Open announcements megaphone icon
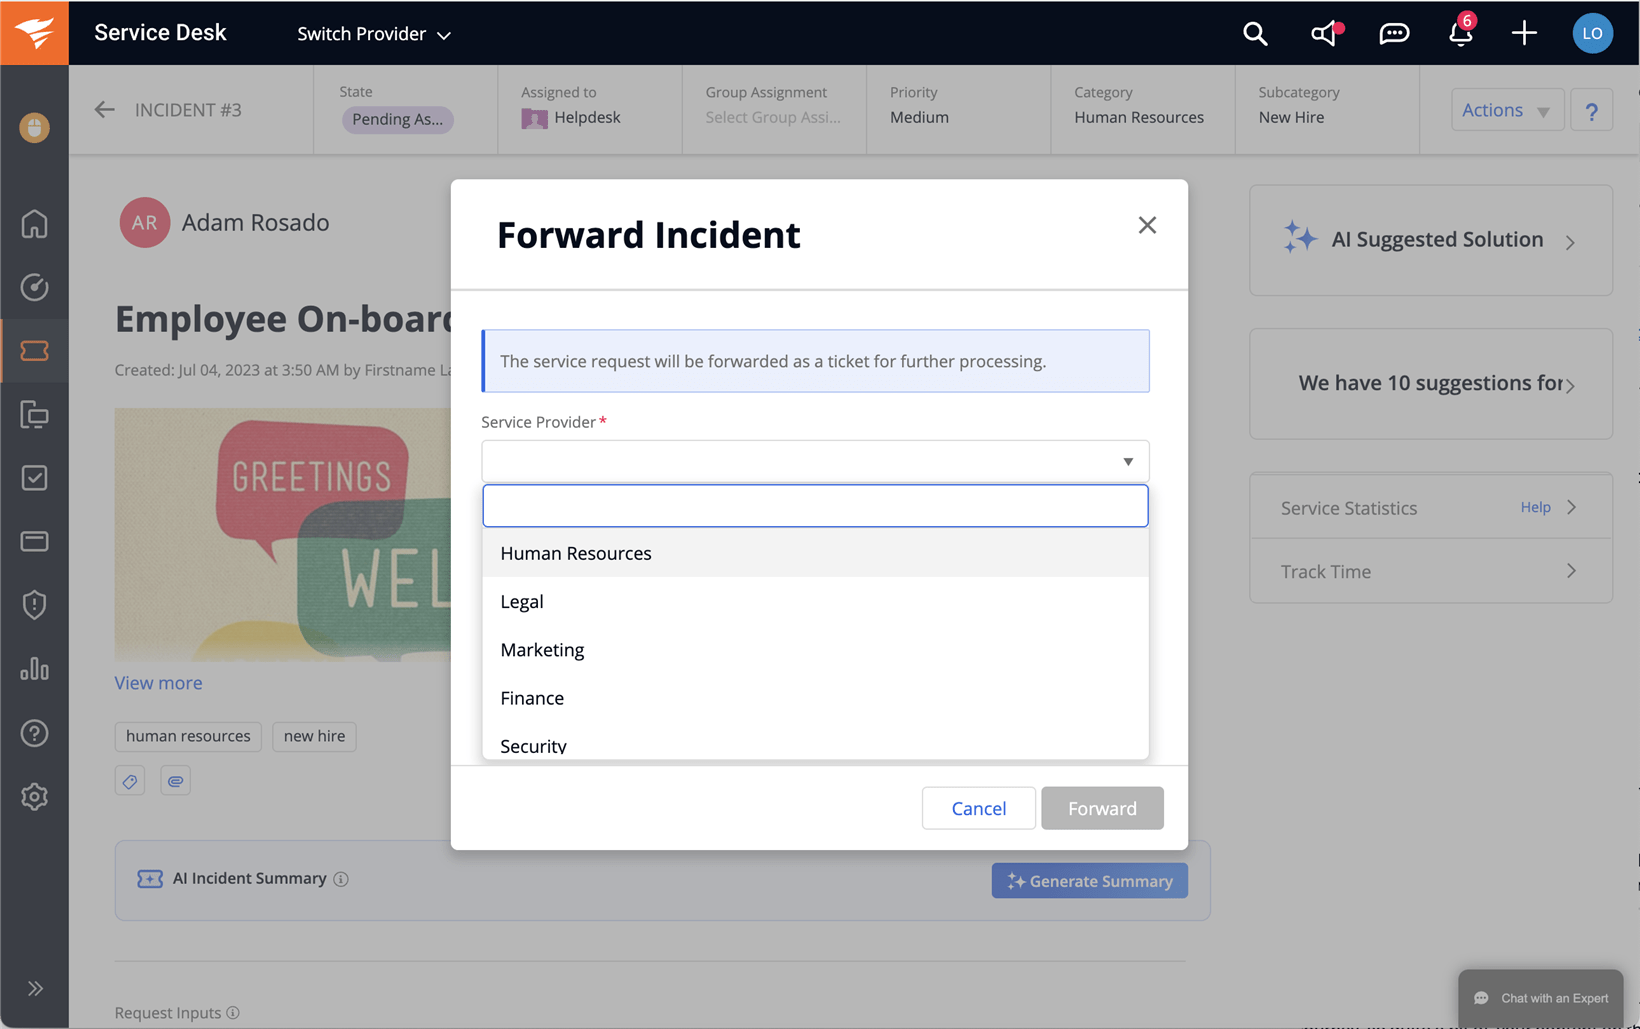Screen dimensions: 1640x1029 click(x=1325, y=34)
